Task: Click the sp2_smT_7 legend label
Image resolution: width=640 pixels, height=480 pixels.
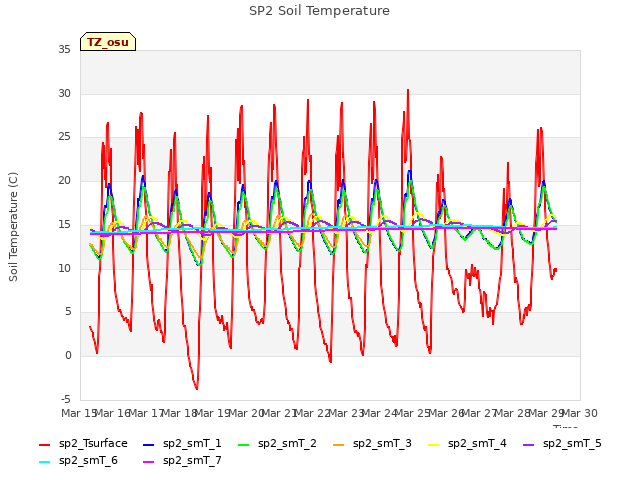Action: pos(192,460)
